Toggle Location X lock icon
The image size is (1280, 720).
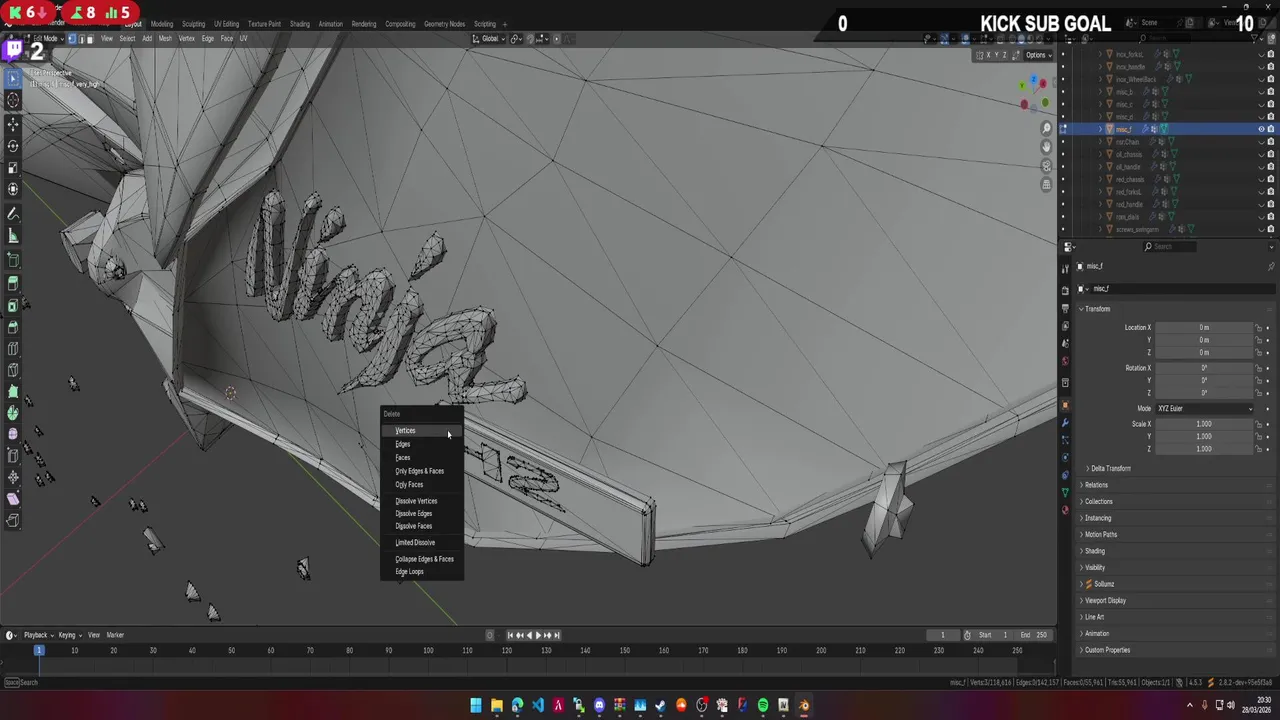click(x=1259, y=328)
